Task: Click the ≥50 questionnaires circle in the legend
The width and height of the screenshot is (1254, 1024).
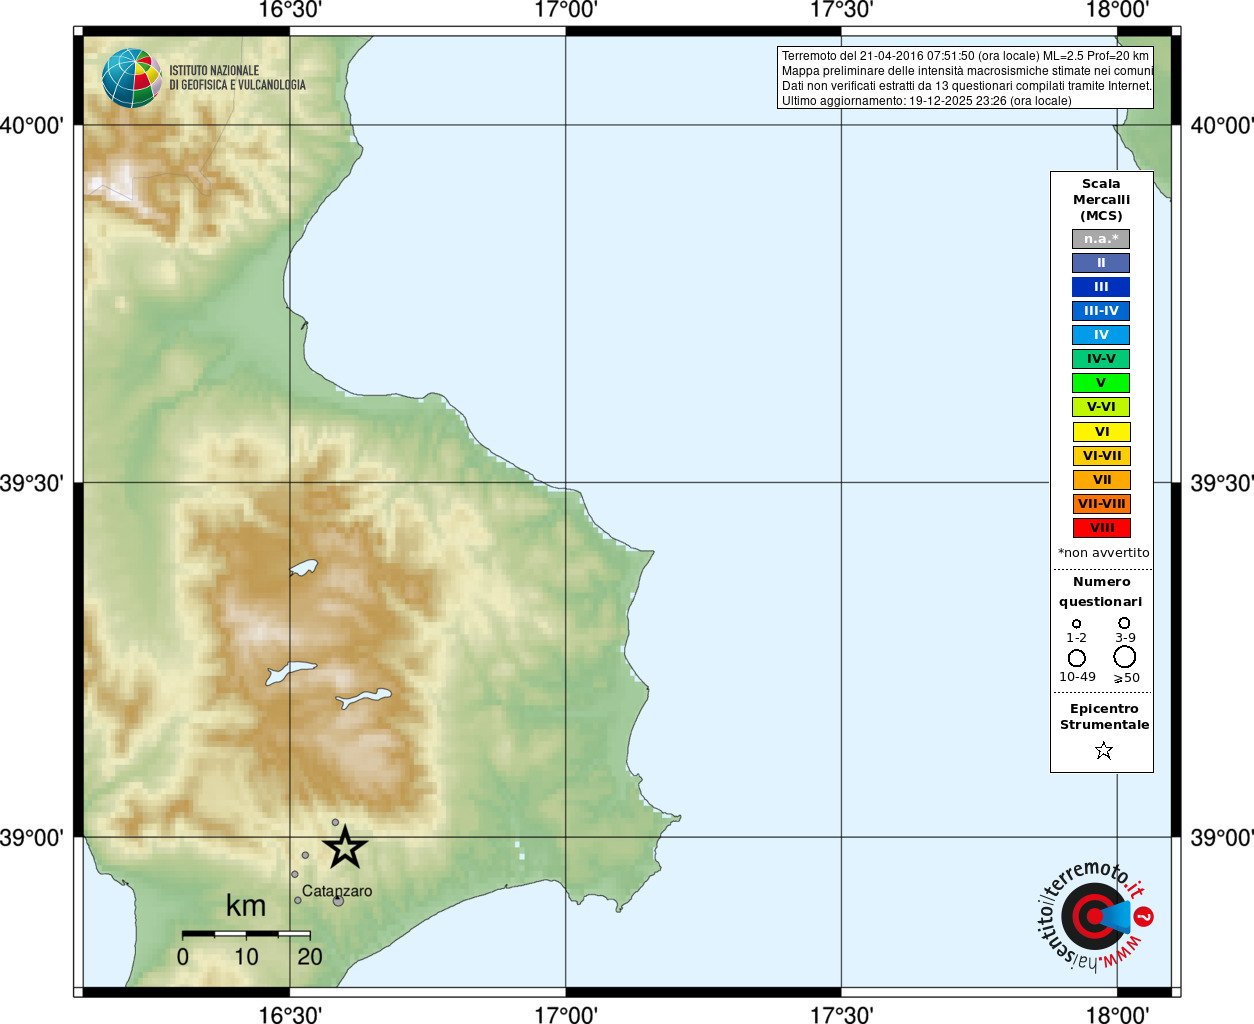Action: [x=1125, y=656]
